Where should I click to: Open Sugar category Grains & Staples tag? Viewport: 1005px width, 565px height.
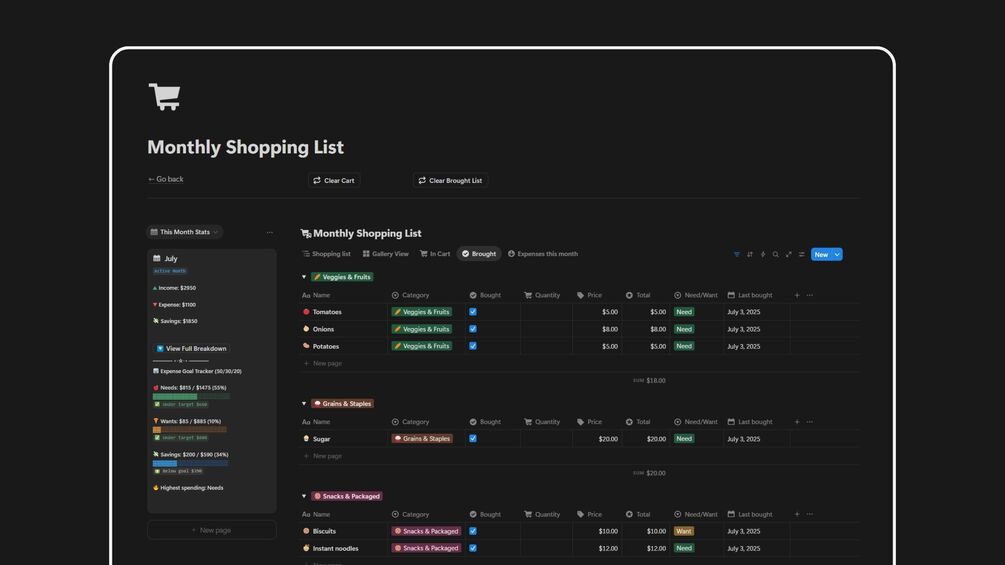coord(422,439)
